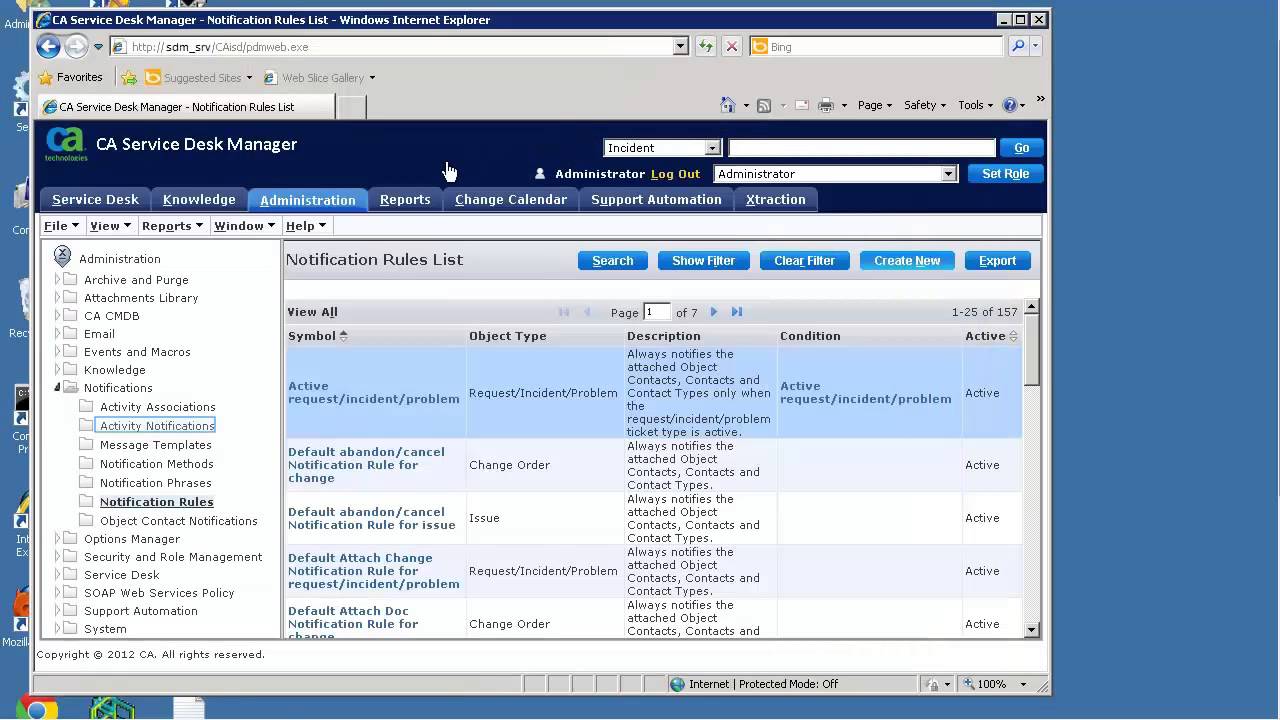Open the File menu
Screen dimensions: 1280x720
point(61,226)
